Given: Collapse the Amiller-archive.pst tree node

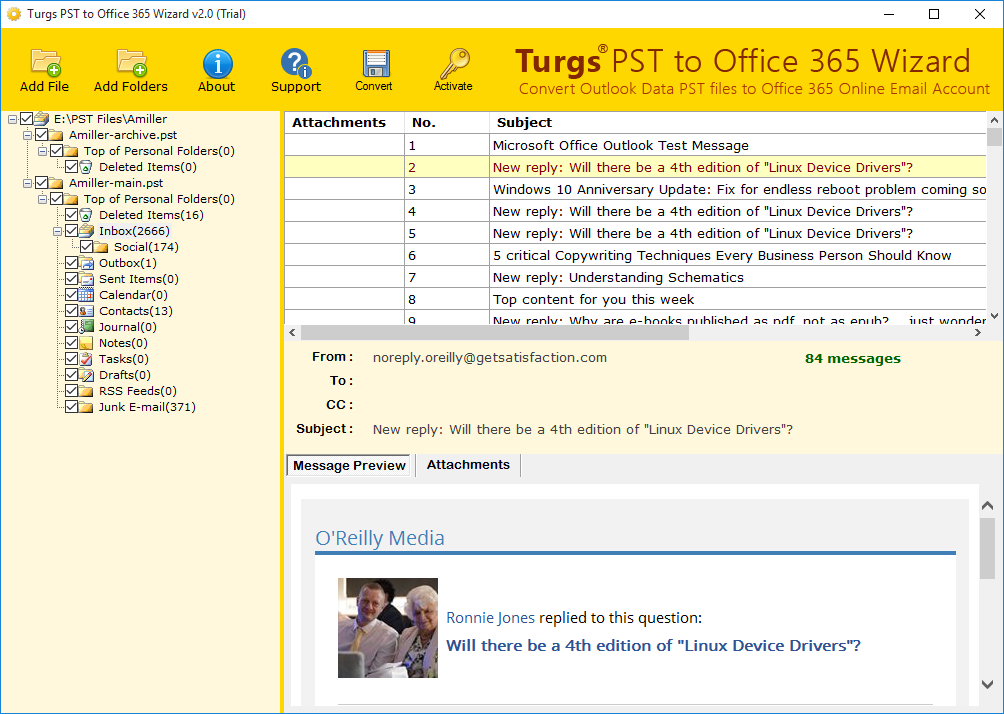Looking at the screenshot, I should pyautogui.click(x=28, y=135).
